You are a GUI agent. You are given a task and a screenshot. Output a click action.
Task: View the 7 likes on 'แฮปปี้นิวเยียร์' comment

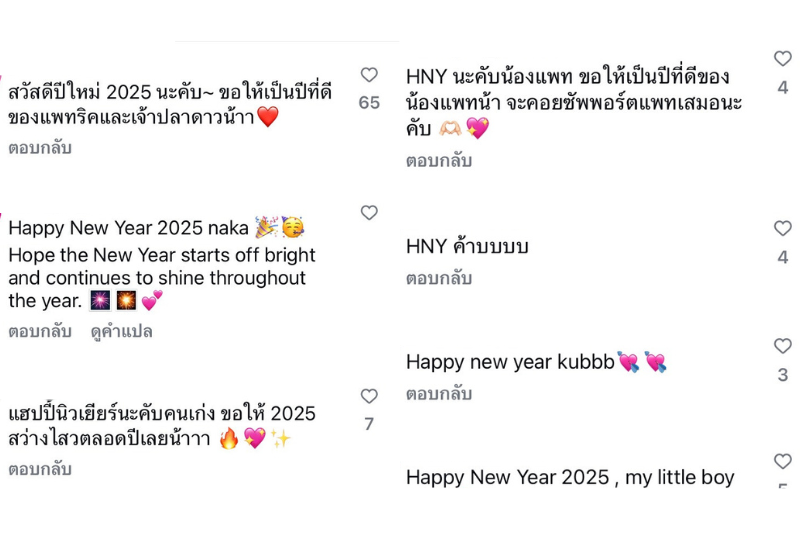(x=369, y=424)
